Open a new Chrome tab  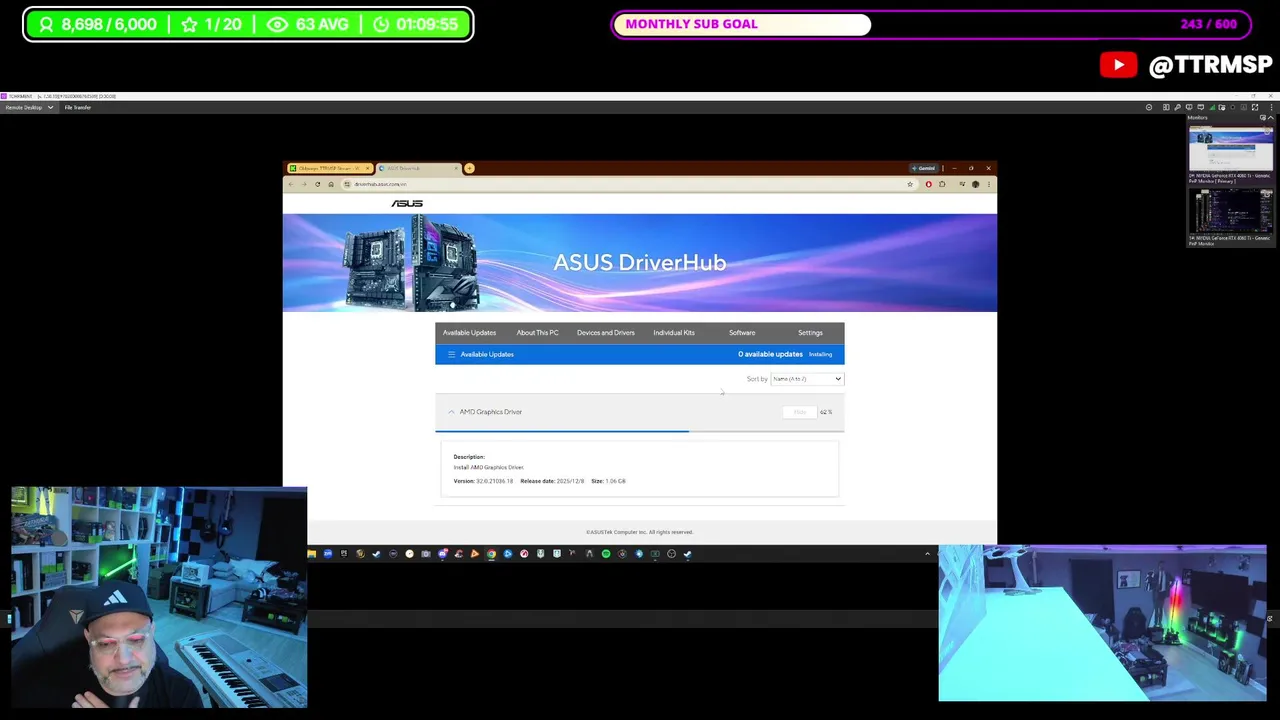[x=469, y=168]
